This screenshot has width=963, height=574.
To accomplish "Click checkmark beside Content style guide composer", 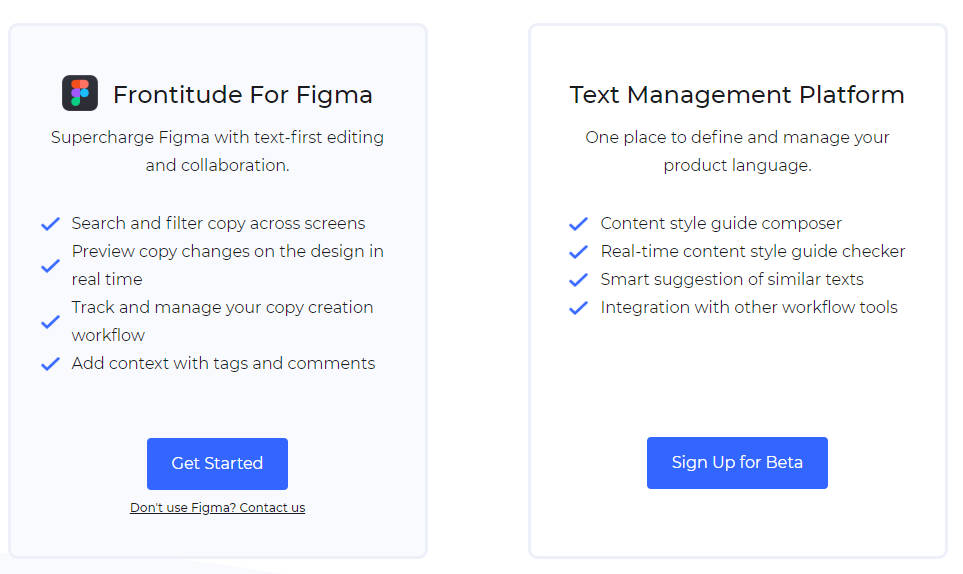I will point(578,224).
